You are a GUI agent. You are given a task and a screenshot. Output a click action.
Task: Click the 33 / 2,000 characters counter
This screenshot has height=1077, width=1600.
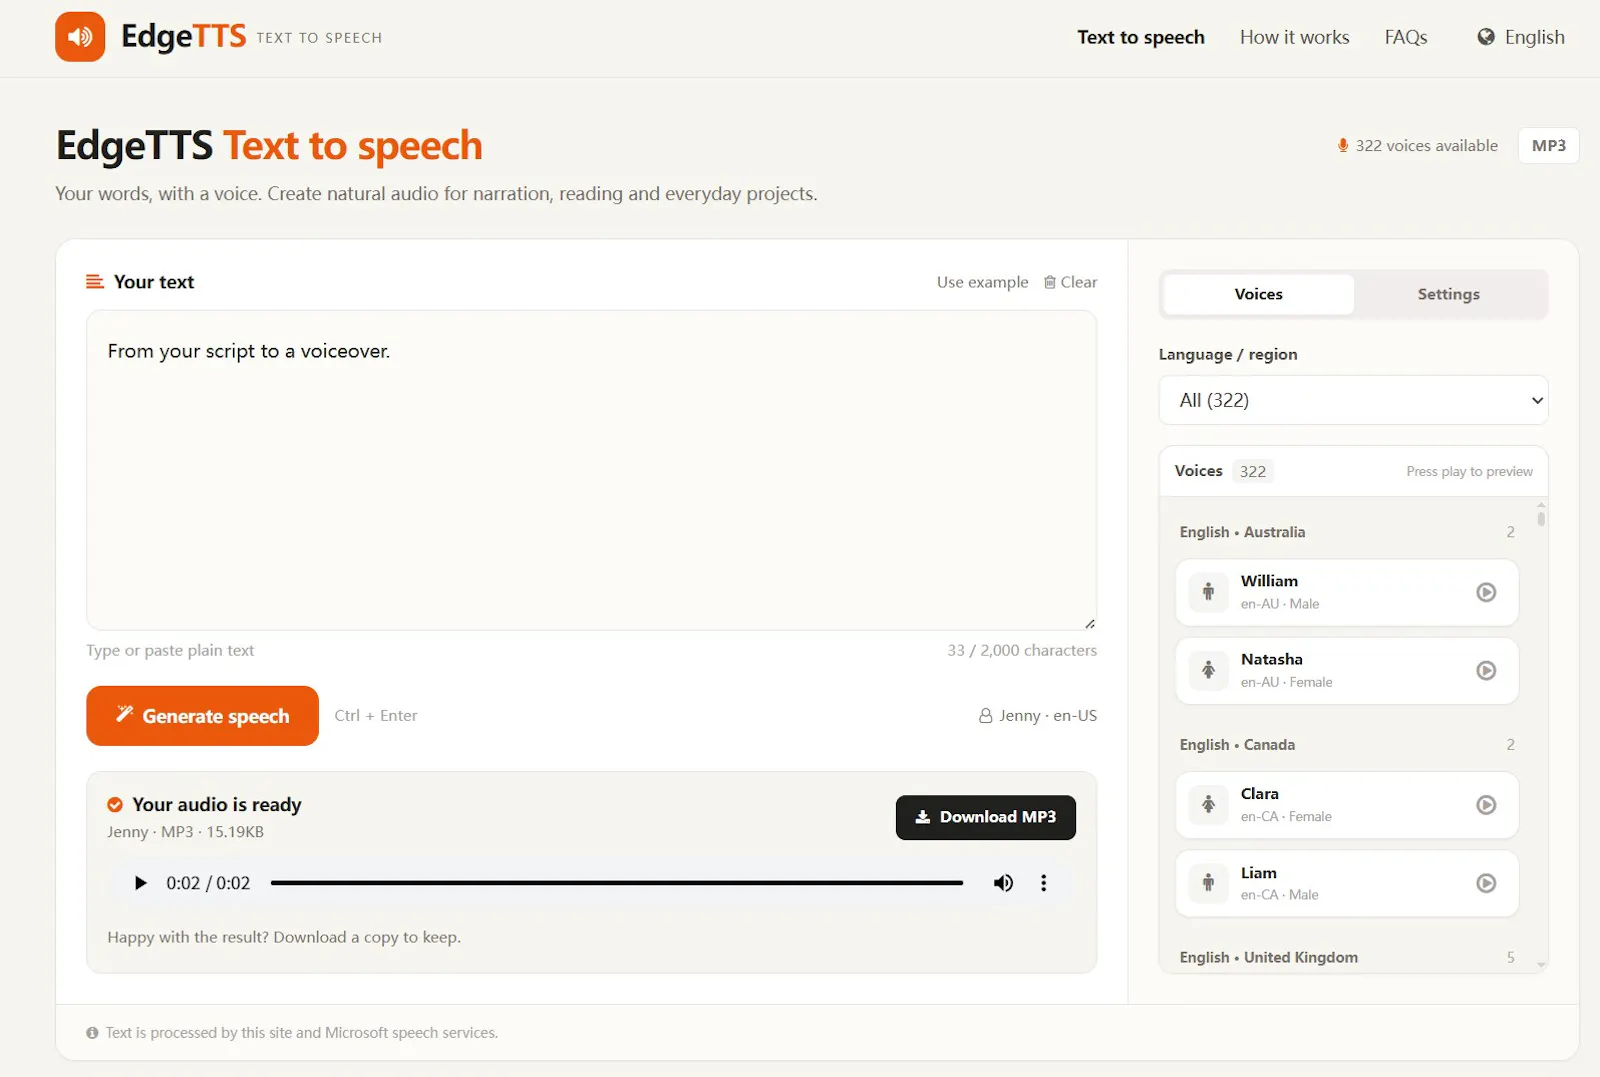point(1022,650)
